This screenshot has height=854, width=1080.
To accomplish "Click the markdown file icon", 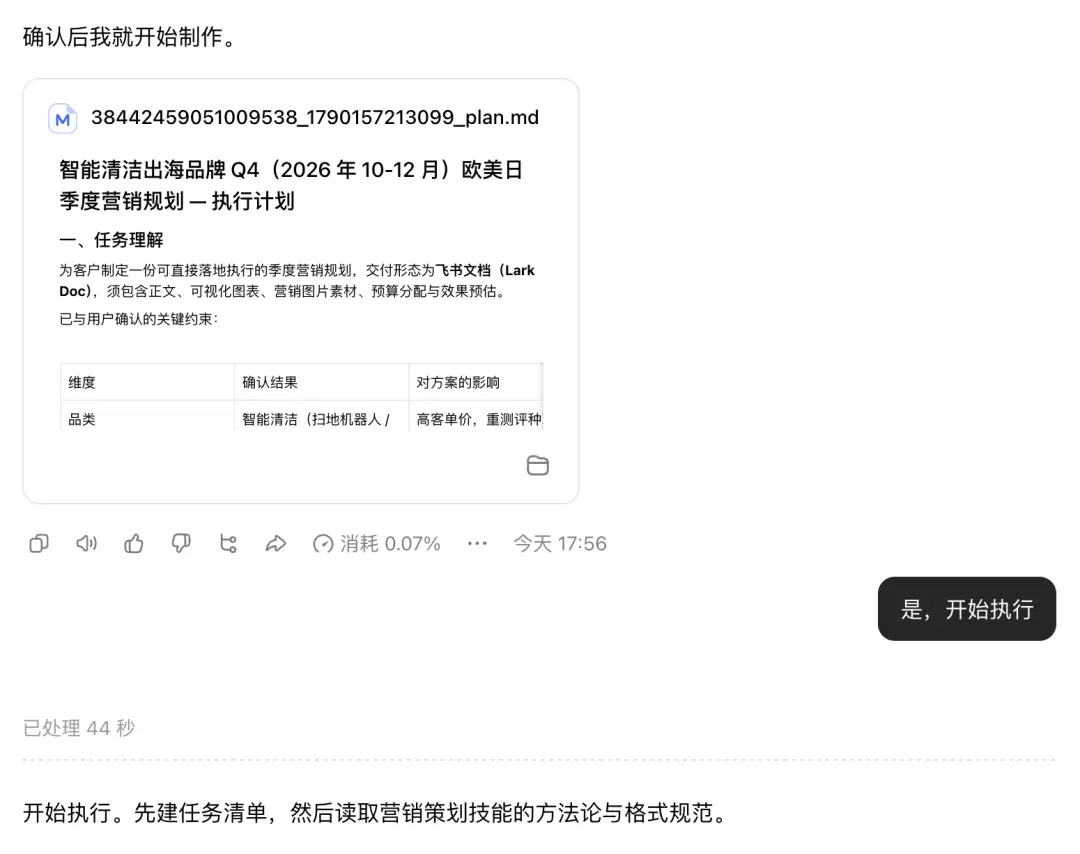I will click(63, 118).
